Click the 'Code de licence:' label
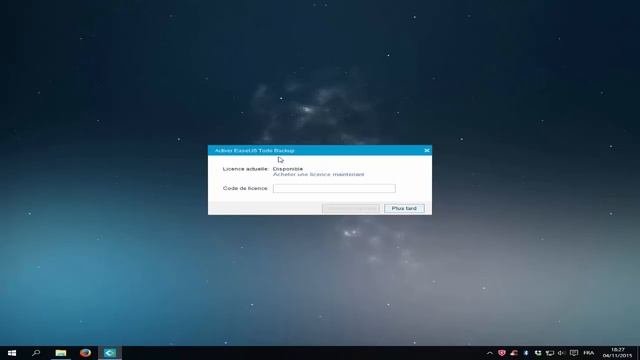 (246, 188)
